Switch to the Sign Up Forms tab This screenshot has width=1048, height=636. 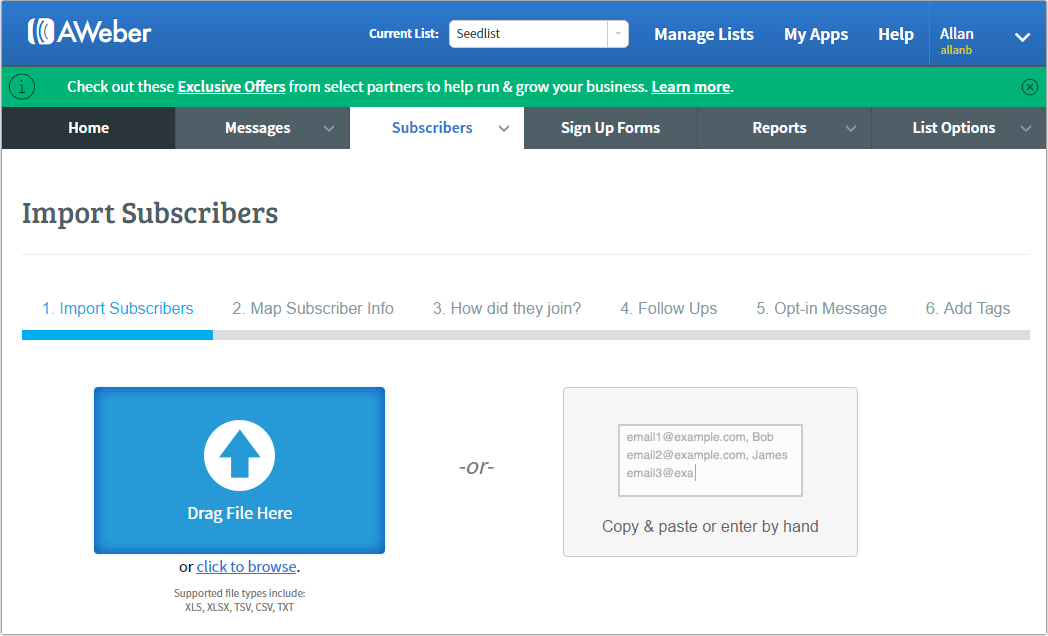click(610, 128)
